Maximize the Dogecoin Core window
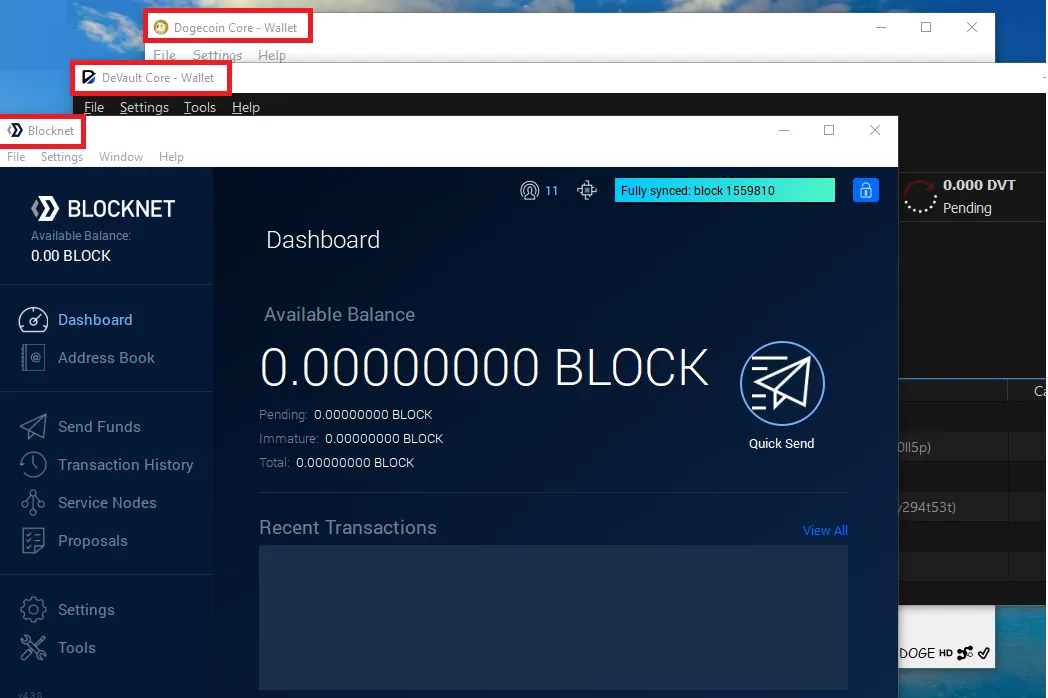The image size is (1048, 698). [926, 27]
